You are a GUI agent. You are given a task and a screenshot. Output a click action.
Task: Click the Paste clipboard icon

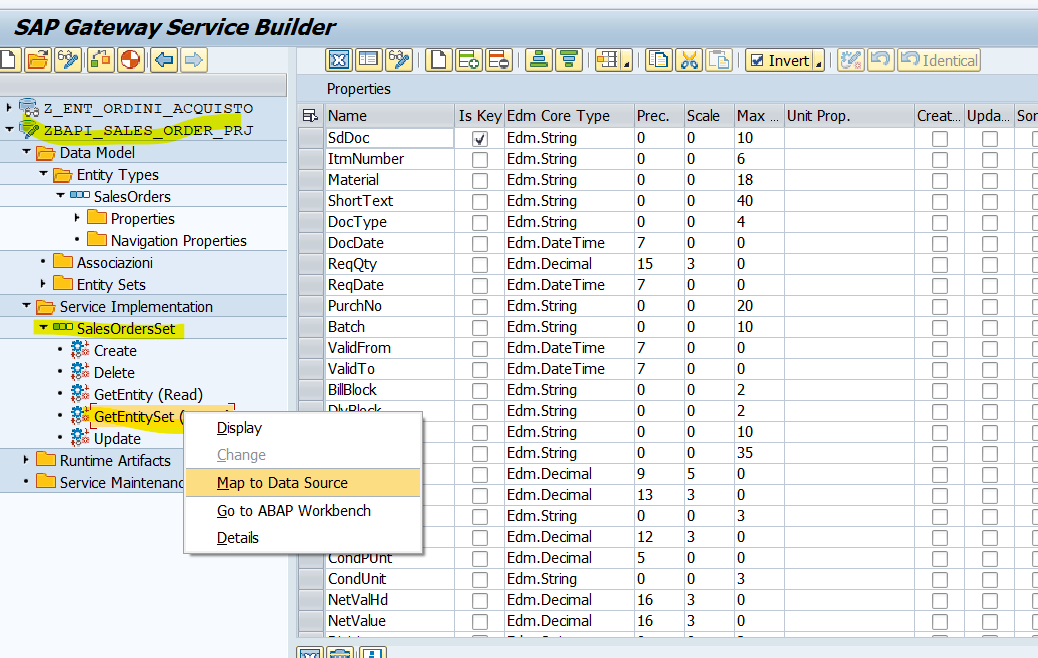(x=719, y=60)
